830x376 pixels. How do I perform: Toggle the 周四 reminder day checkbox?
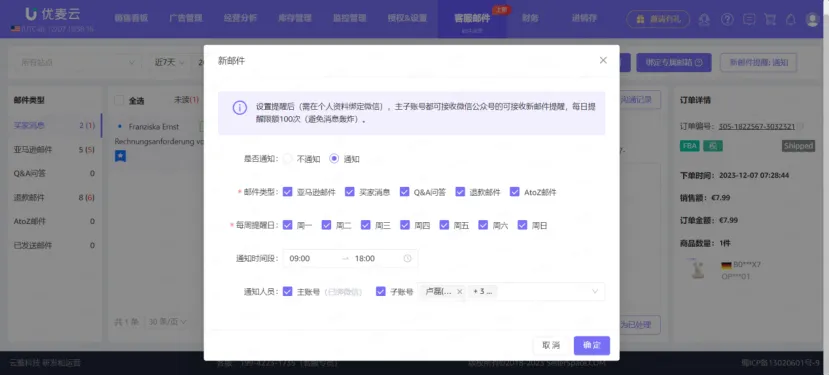click(x=405, y=225)
